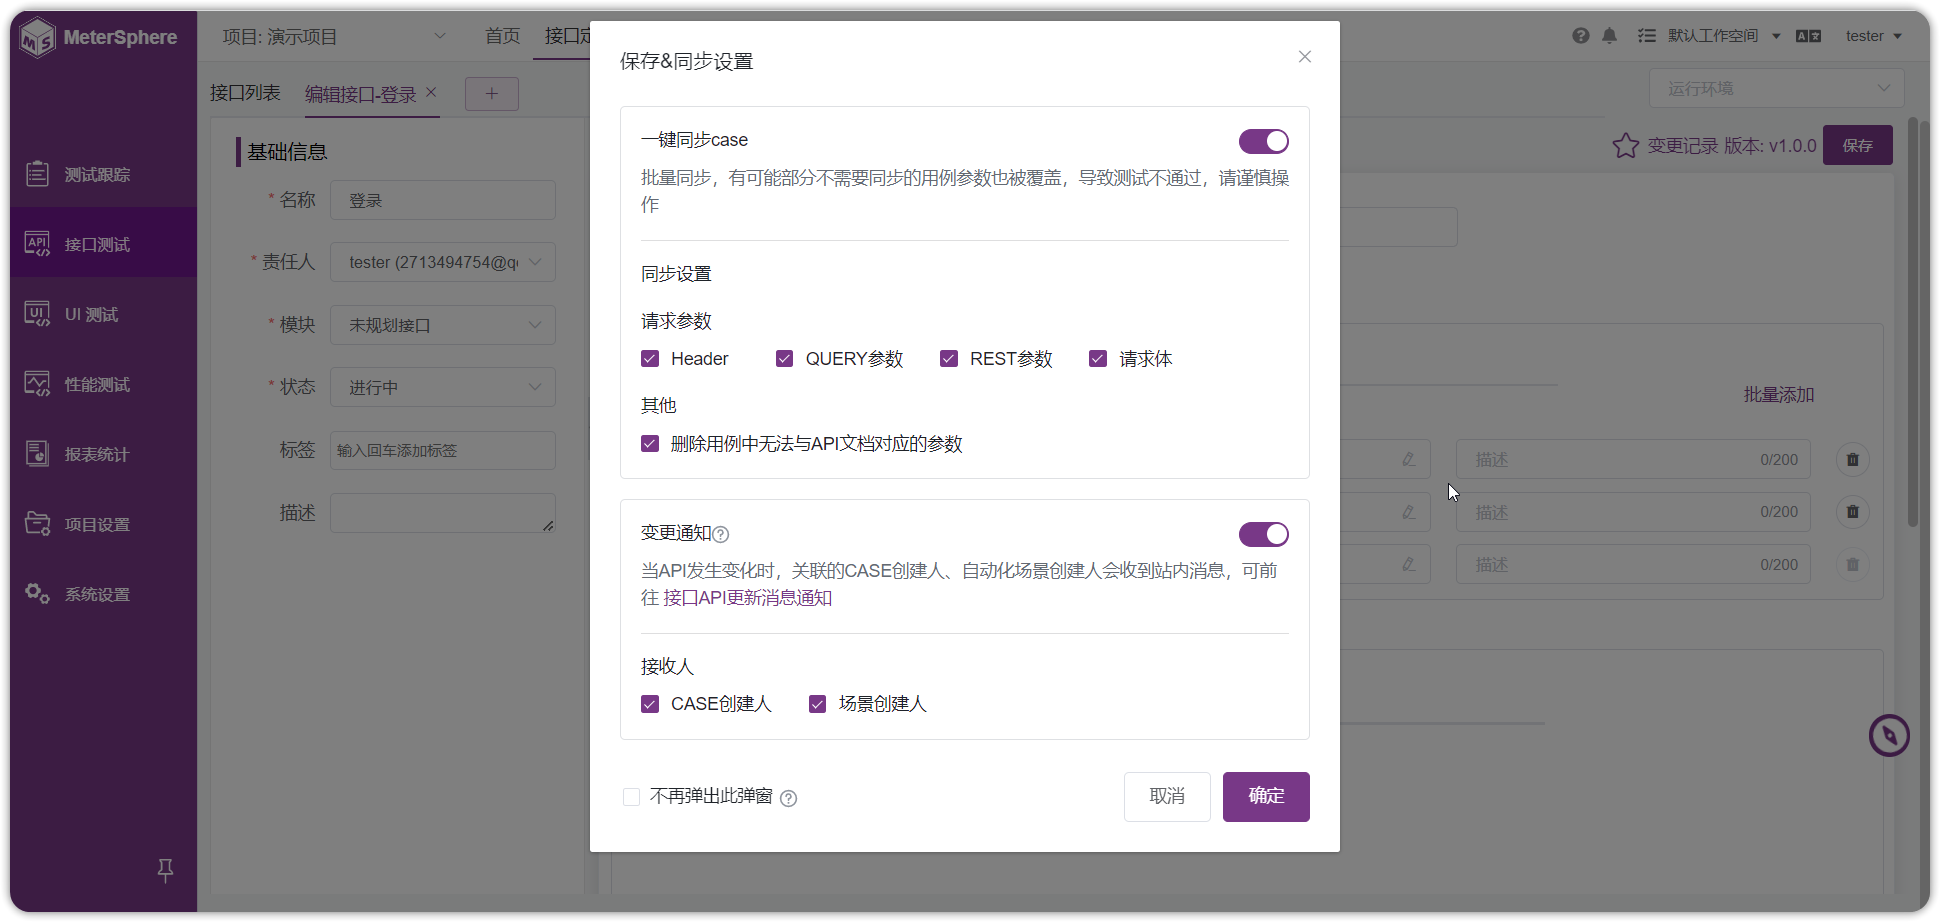This screenshot has width=1940, height=922.
Task: Click the round floating compass button
Action: pos(1889,736)
